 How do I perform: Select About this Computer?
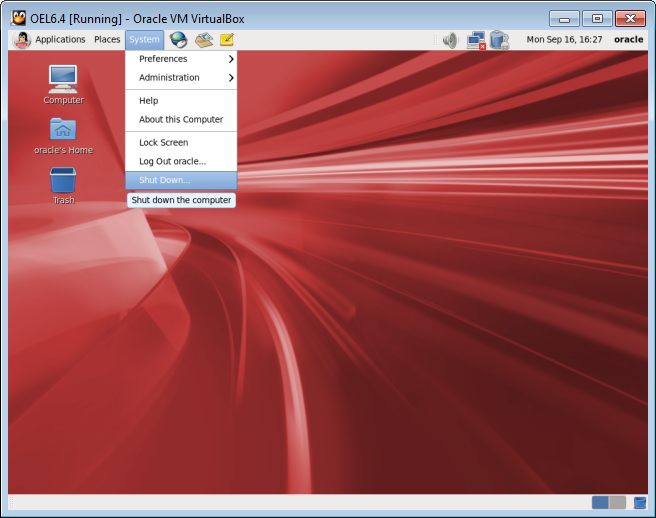tap(181, 120)
